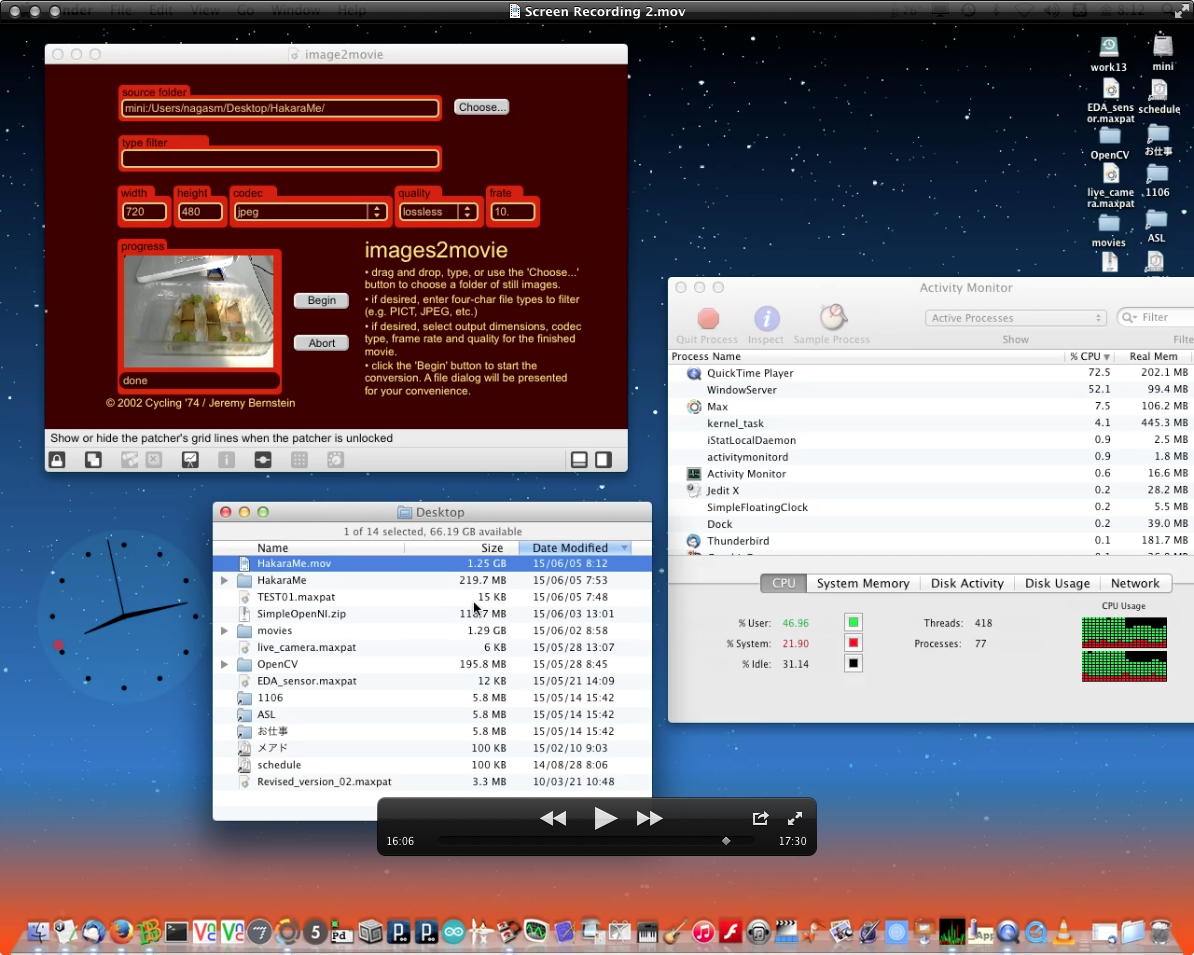This screenshot has width=1194, height=955.
Task: Open the quality dropdown set to lossless
Action: click(437, 212)
